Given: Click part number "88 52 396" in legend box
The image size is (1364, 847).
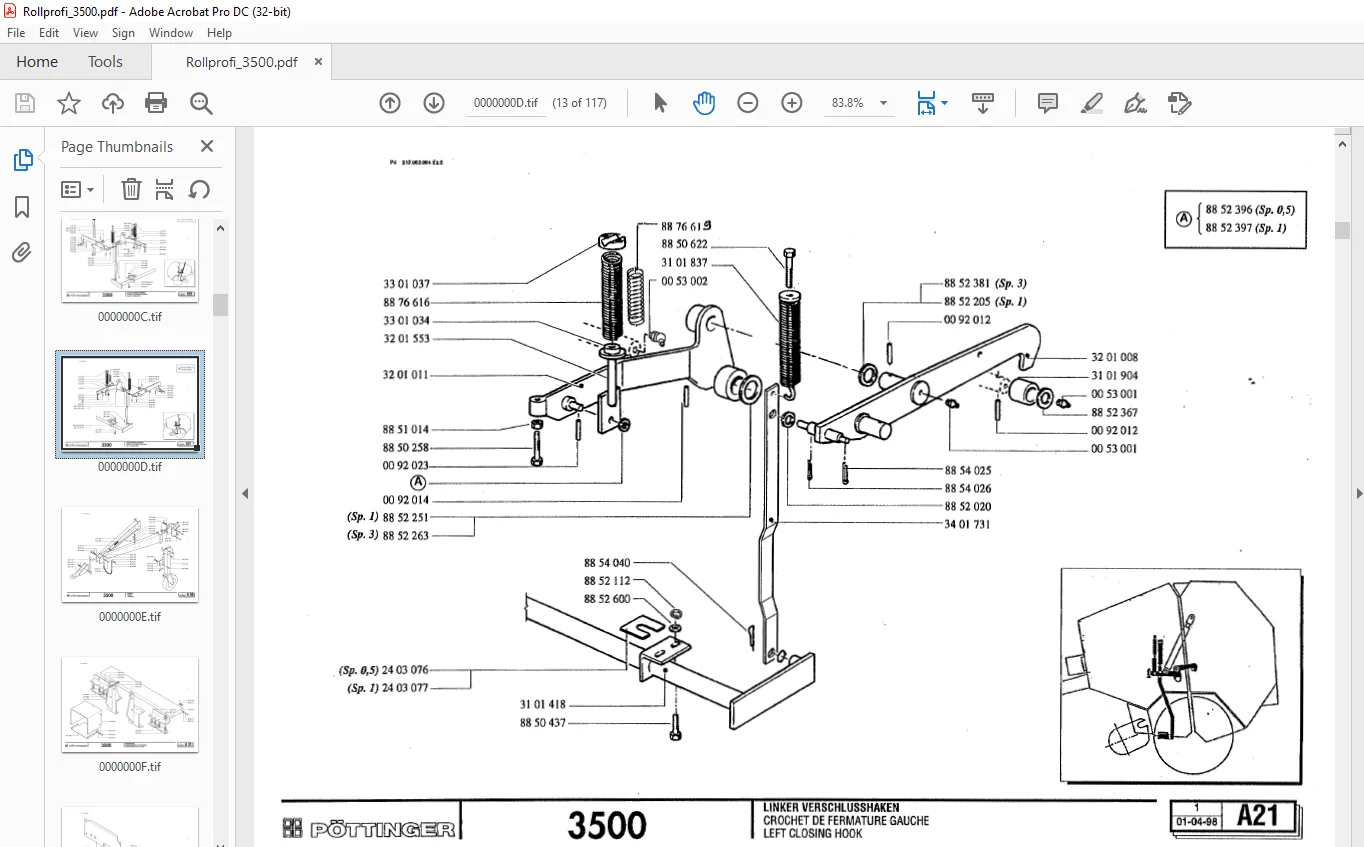Looking at the screenshot, I should pos(1229,210).
